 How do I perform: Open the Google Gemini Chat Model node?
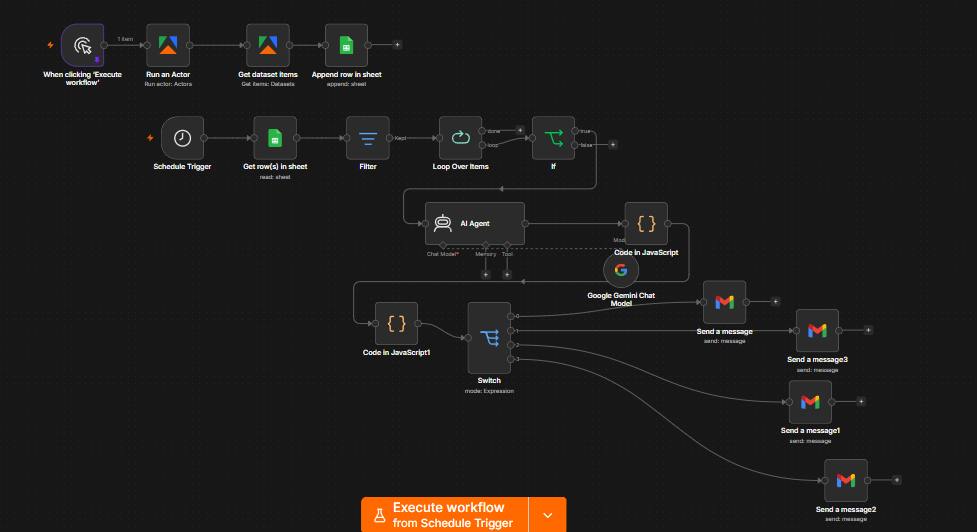[x=621, y=270]
